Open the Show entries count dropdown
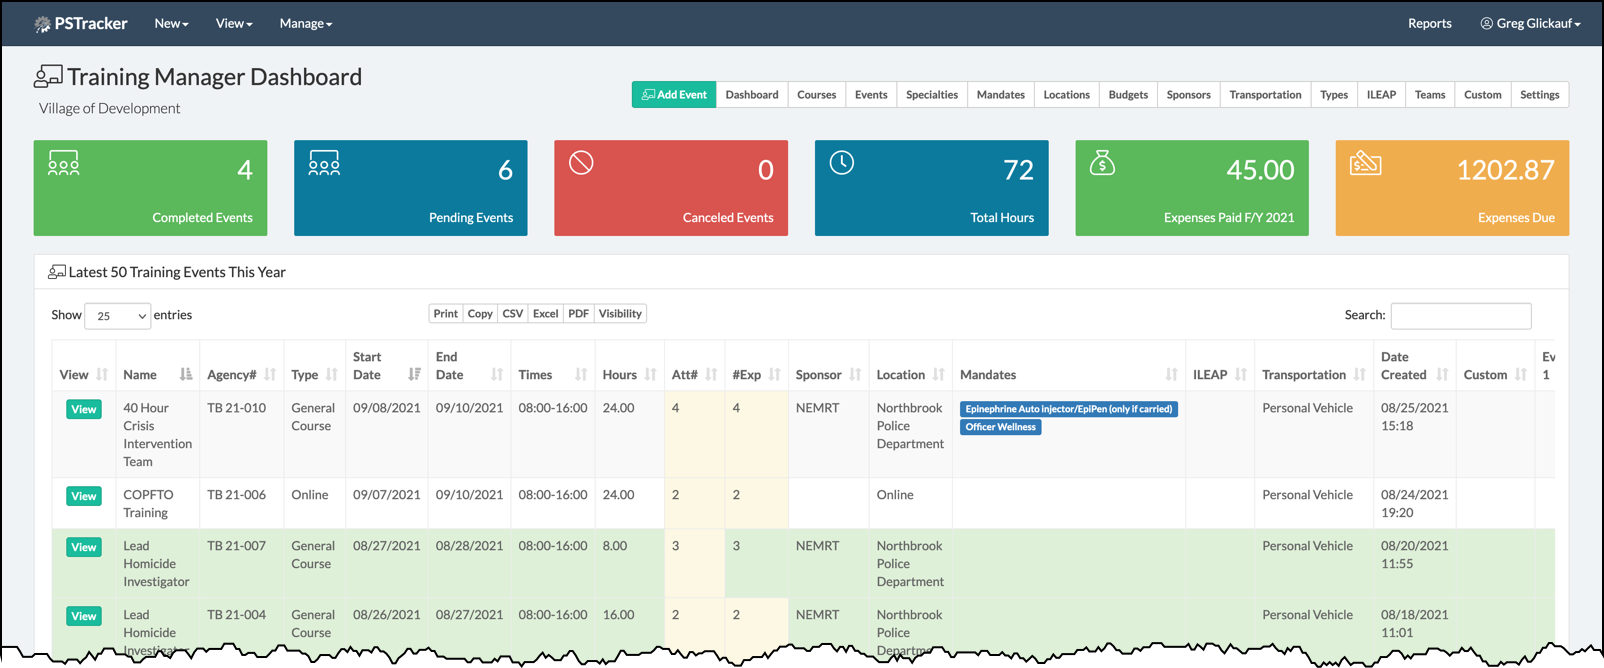Viewport: 1604px width, 668px height. click(118, 316)
